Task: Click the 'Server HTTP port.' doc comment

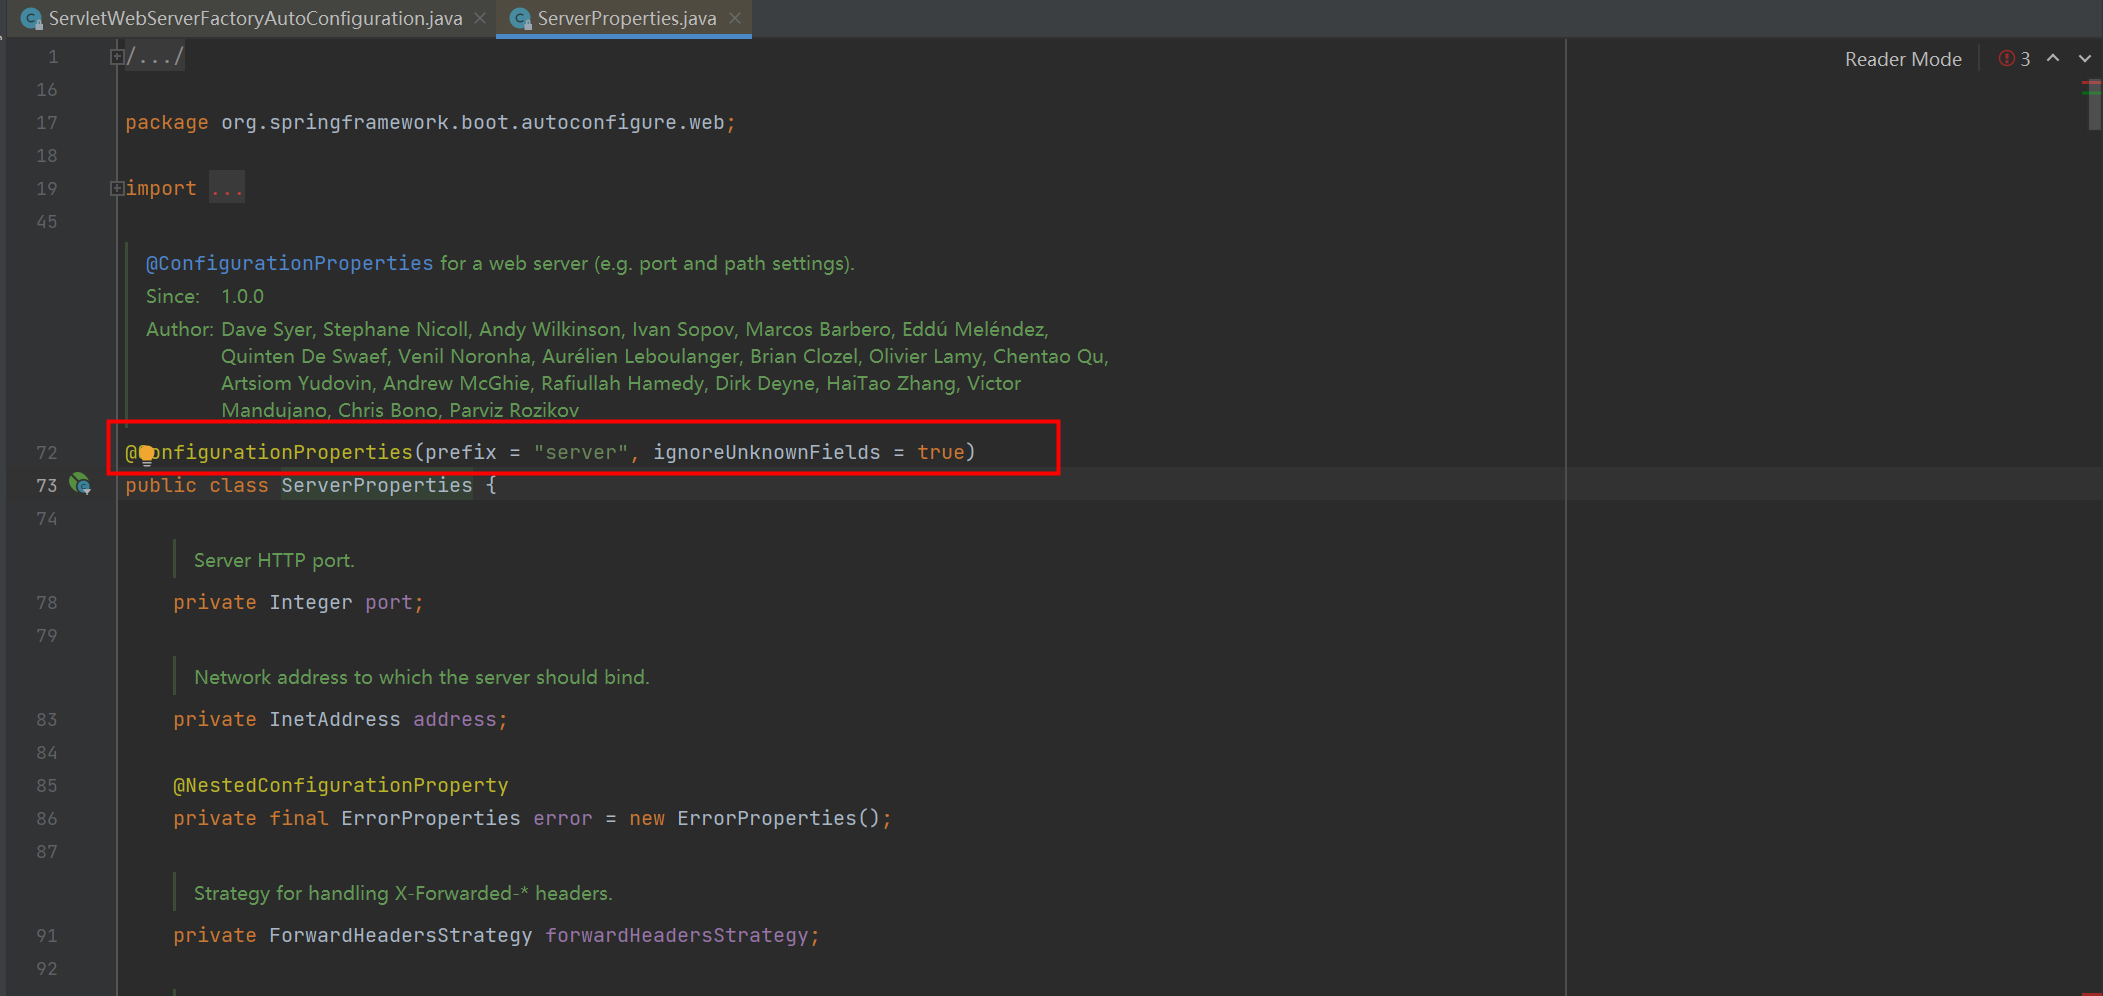Action: tap(274, 560)
